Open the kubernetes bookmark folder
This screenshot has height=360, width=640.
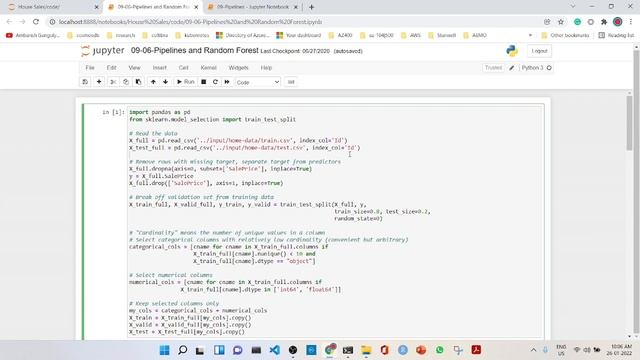pyautogui.click(x=192, y=36)
